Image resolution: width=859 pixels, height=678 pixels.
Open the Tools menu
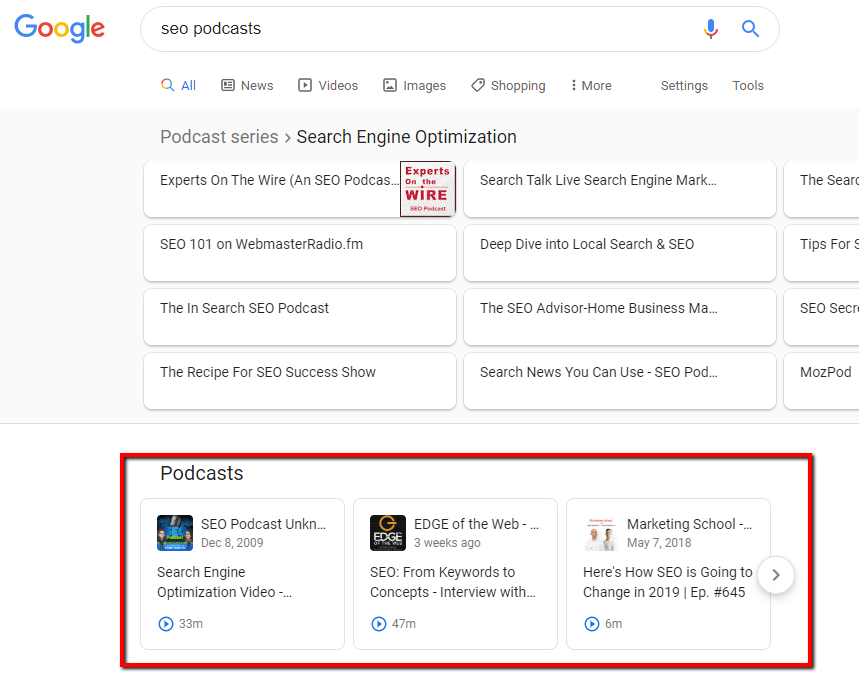point(748,85)
